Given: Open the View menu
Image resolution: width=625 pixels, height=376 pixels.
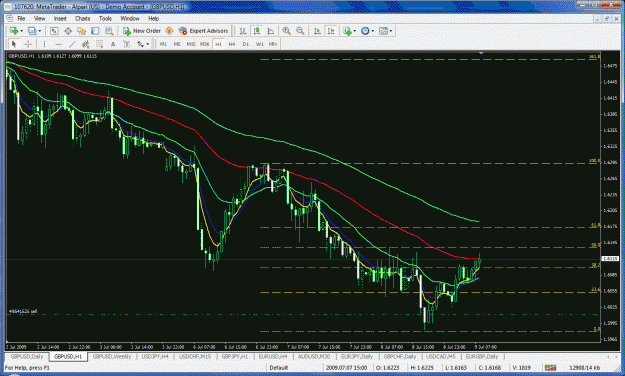Looking at the screenshot, I should (39, 19).
